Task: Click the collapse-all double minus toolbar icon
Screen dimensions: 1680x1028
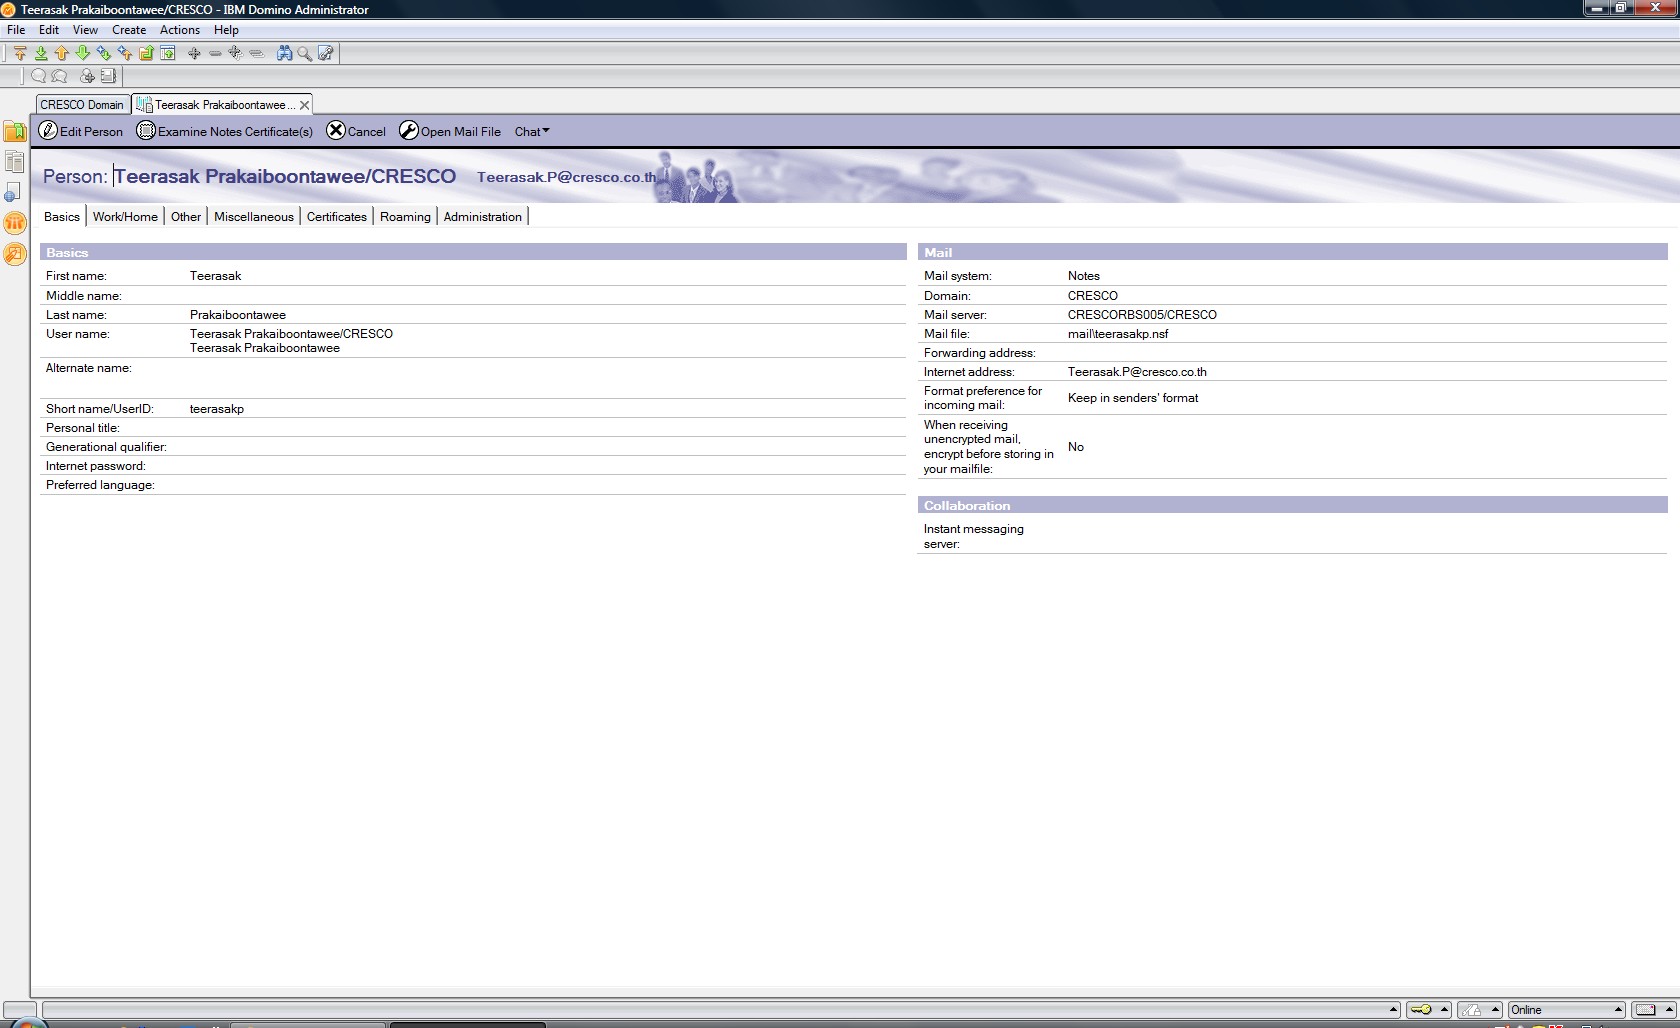Action: coord(257,53)
